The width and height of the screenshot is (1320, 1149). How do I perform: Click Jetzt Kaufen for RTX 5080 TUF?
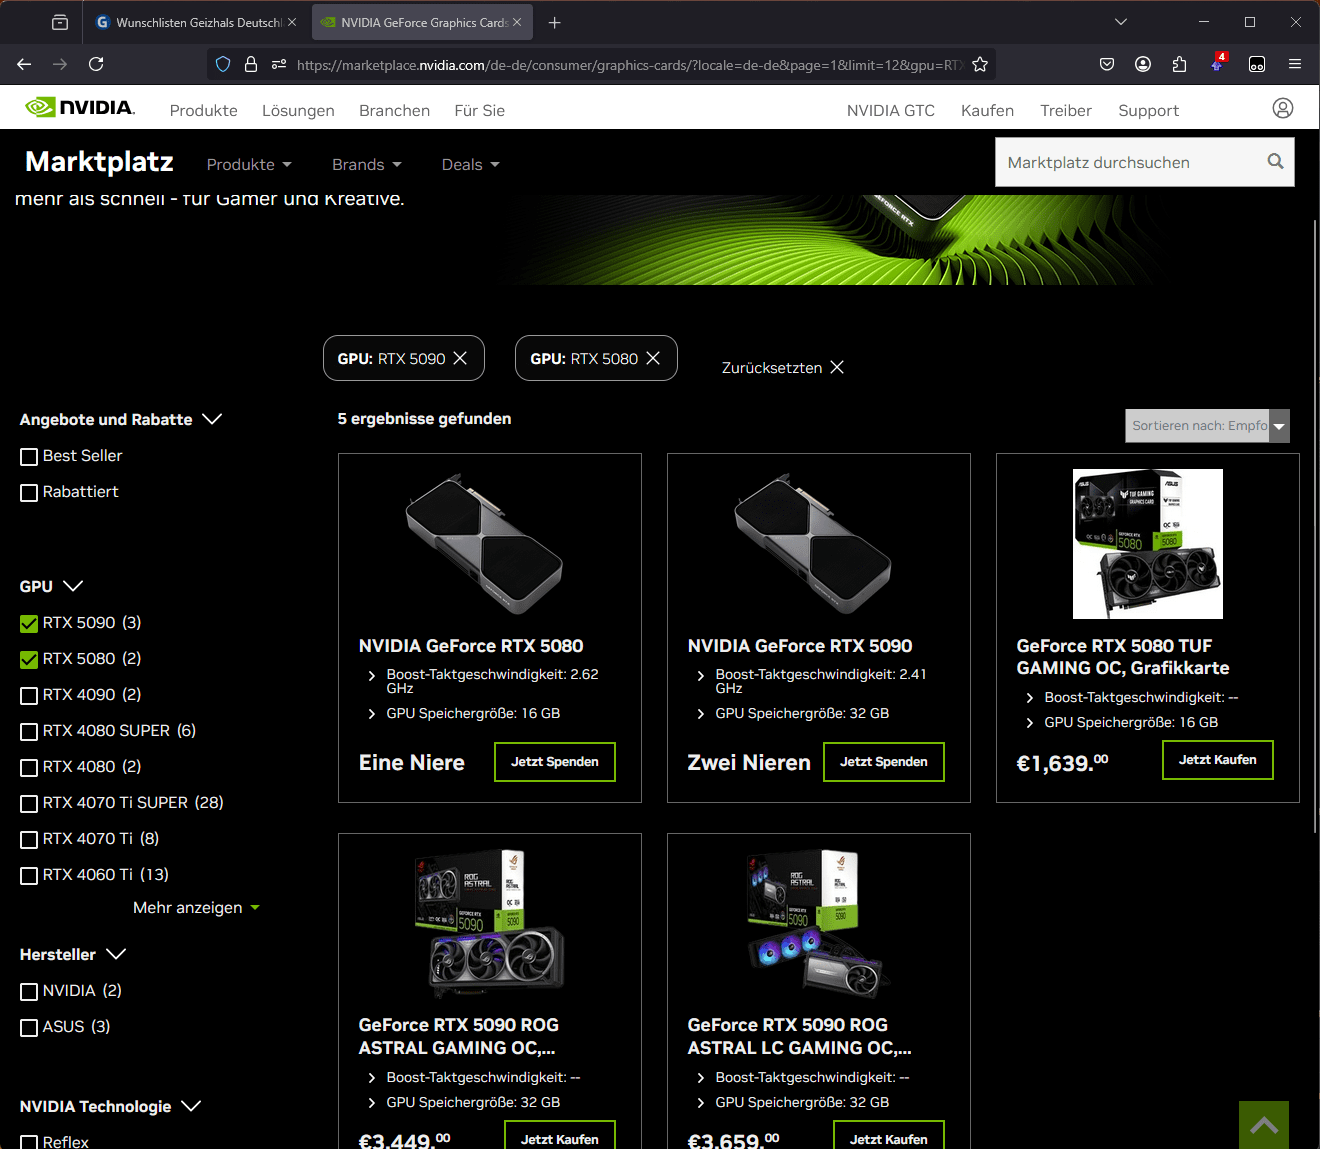[1218, 760]
